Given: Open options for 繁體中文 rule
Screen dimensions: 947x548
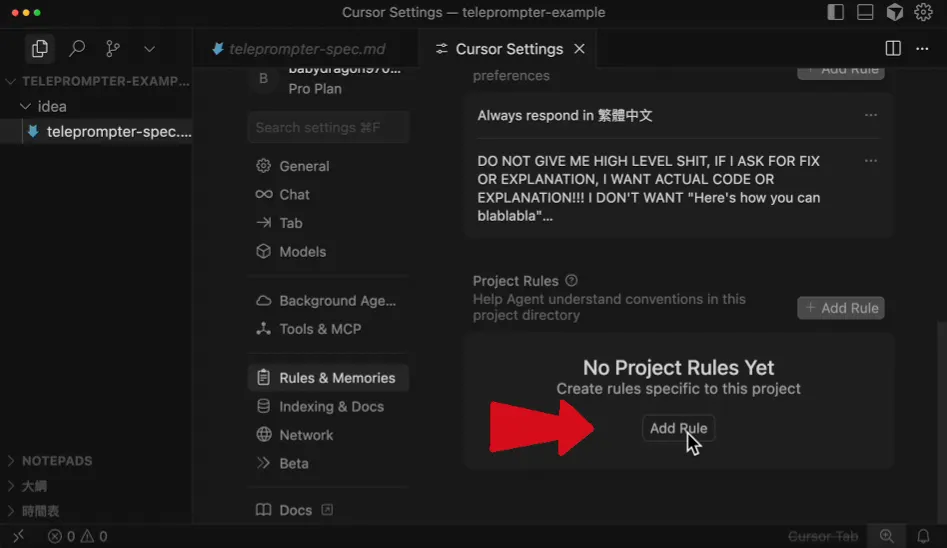Looking at the screenshot, I should [870, 115].
